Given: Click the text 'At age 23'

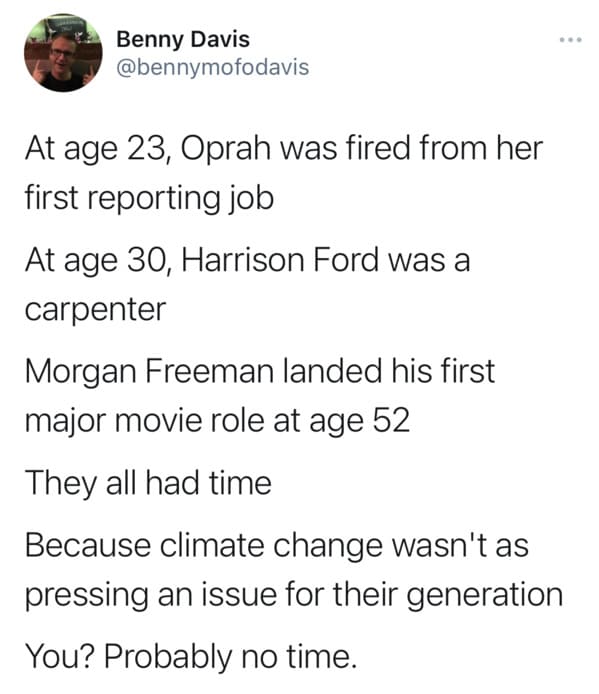Looking at the screenshot, I should point(96,149).
